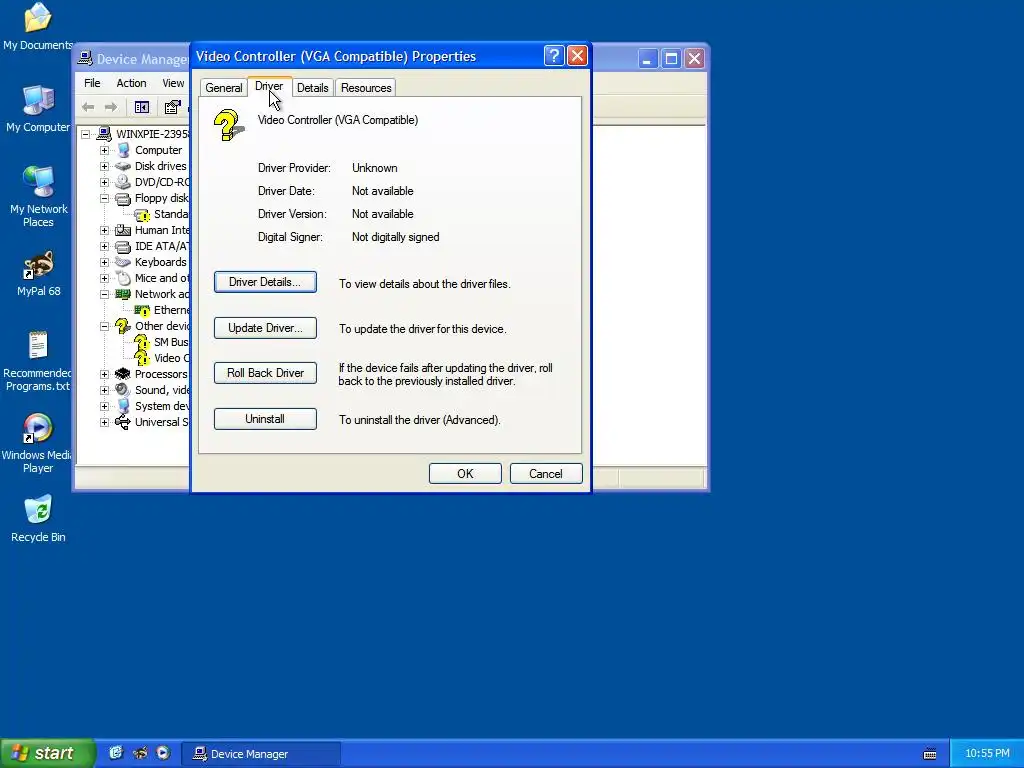Image resolution: width=1024 pixels, height=768 pixels.
Task: Open the File menu in Device Manager
Action: pos(92,83)
